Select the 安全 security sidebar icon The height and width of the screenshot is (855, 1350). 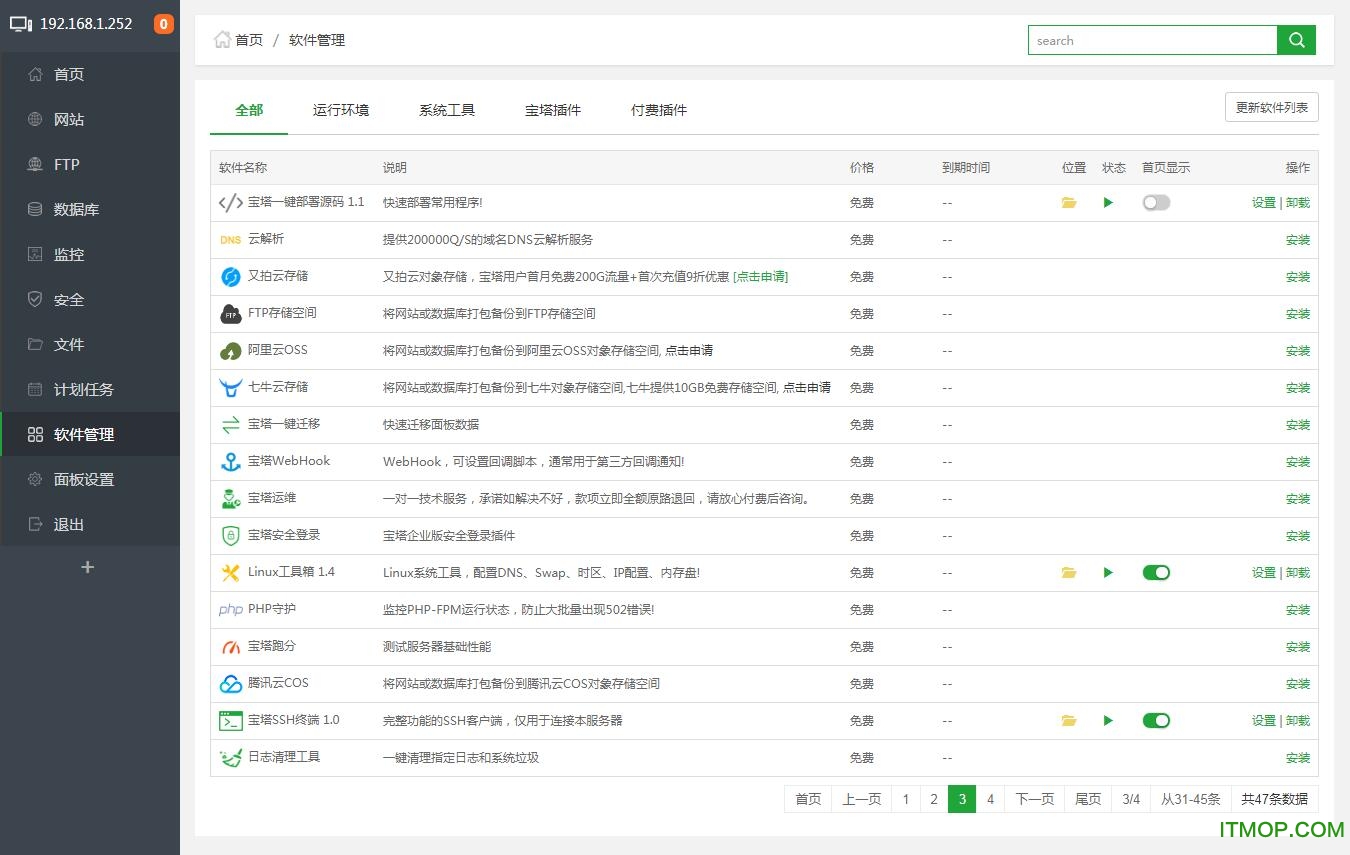pyautogui.click(x=38, y=299)
